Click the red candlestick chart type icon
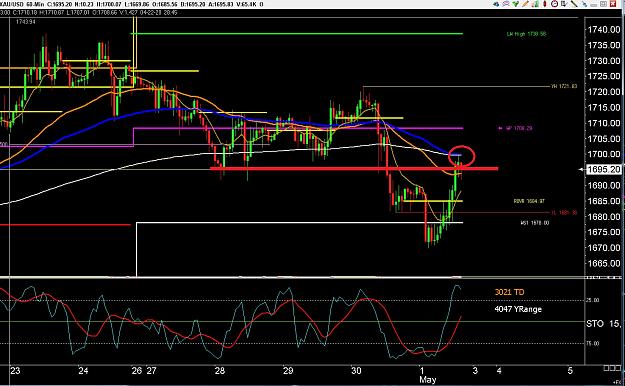Image resolution: width=625 pixels, height=386 pixels. pyautogui.click(x=545, y=4)
